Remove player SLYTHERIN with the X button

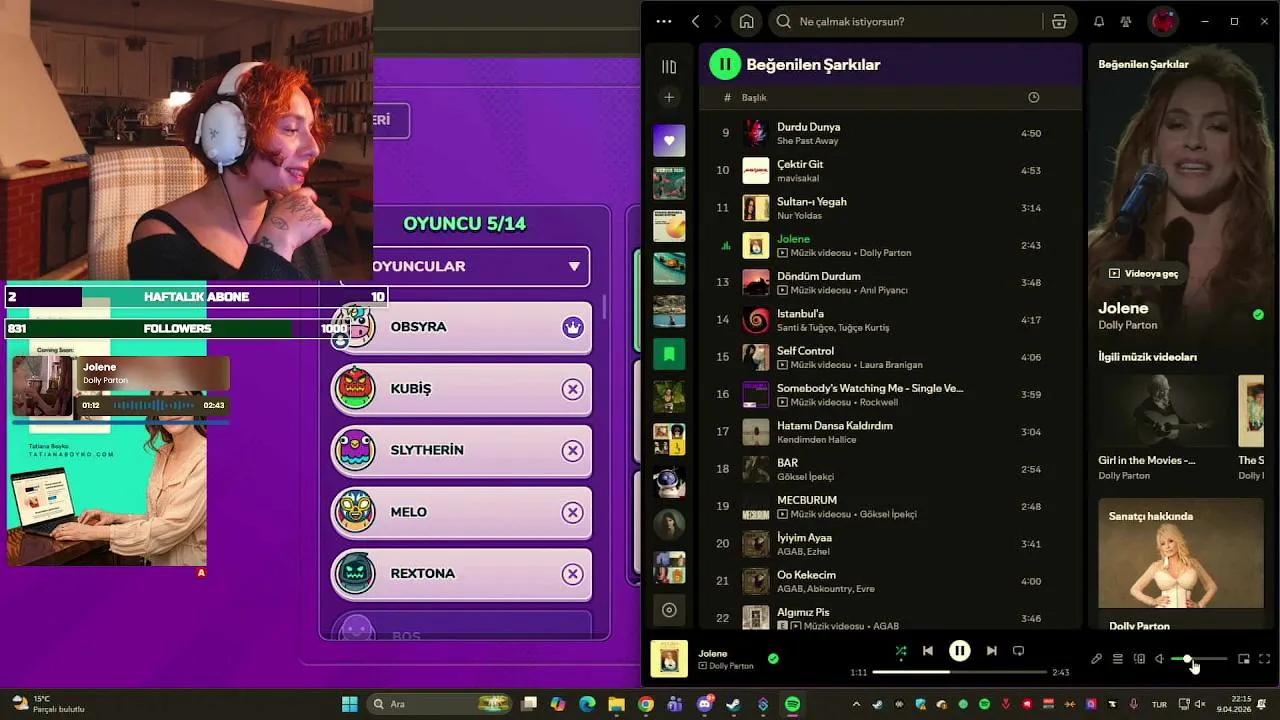[572, 451]
